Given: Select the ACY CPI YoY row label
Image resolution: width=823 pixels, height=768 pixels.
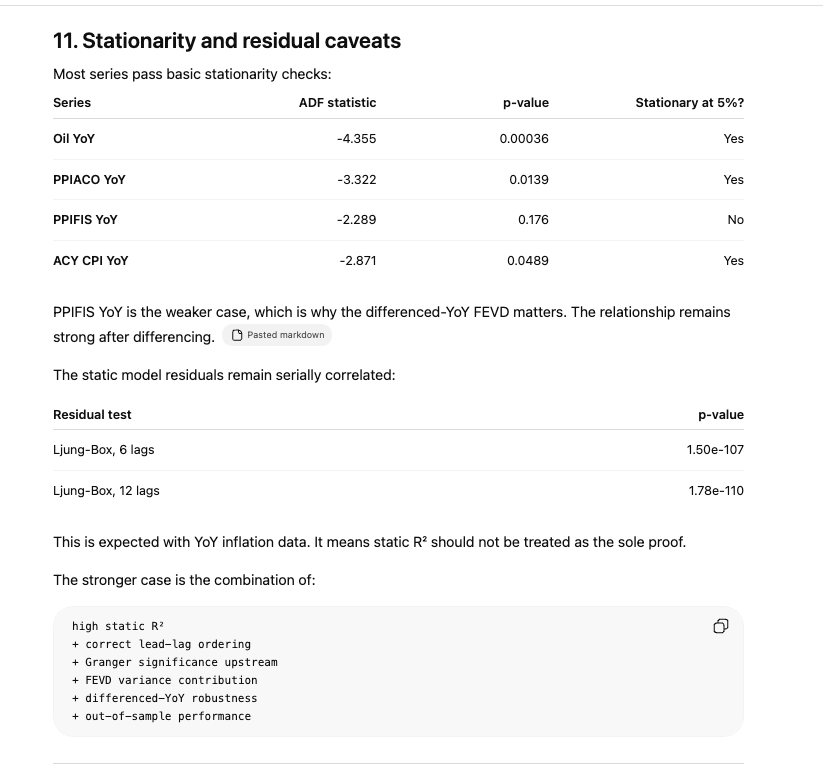Looking at the screenshot, I should pos(90,260).
